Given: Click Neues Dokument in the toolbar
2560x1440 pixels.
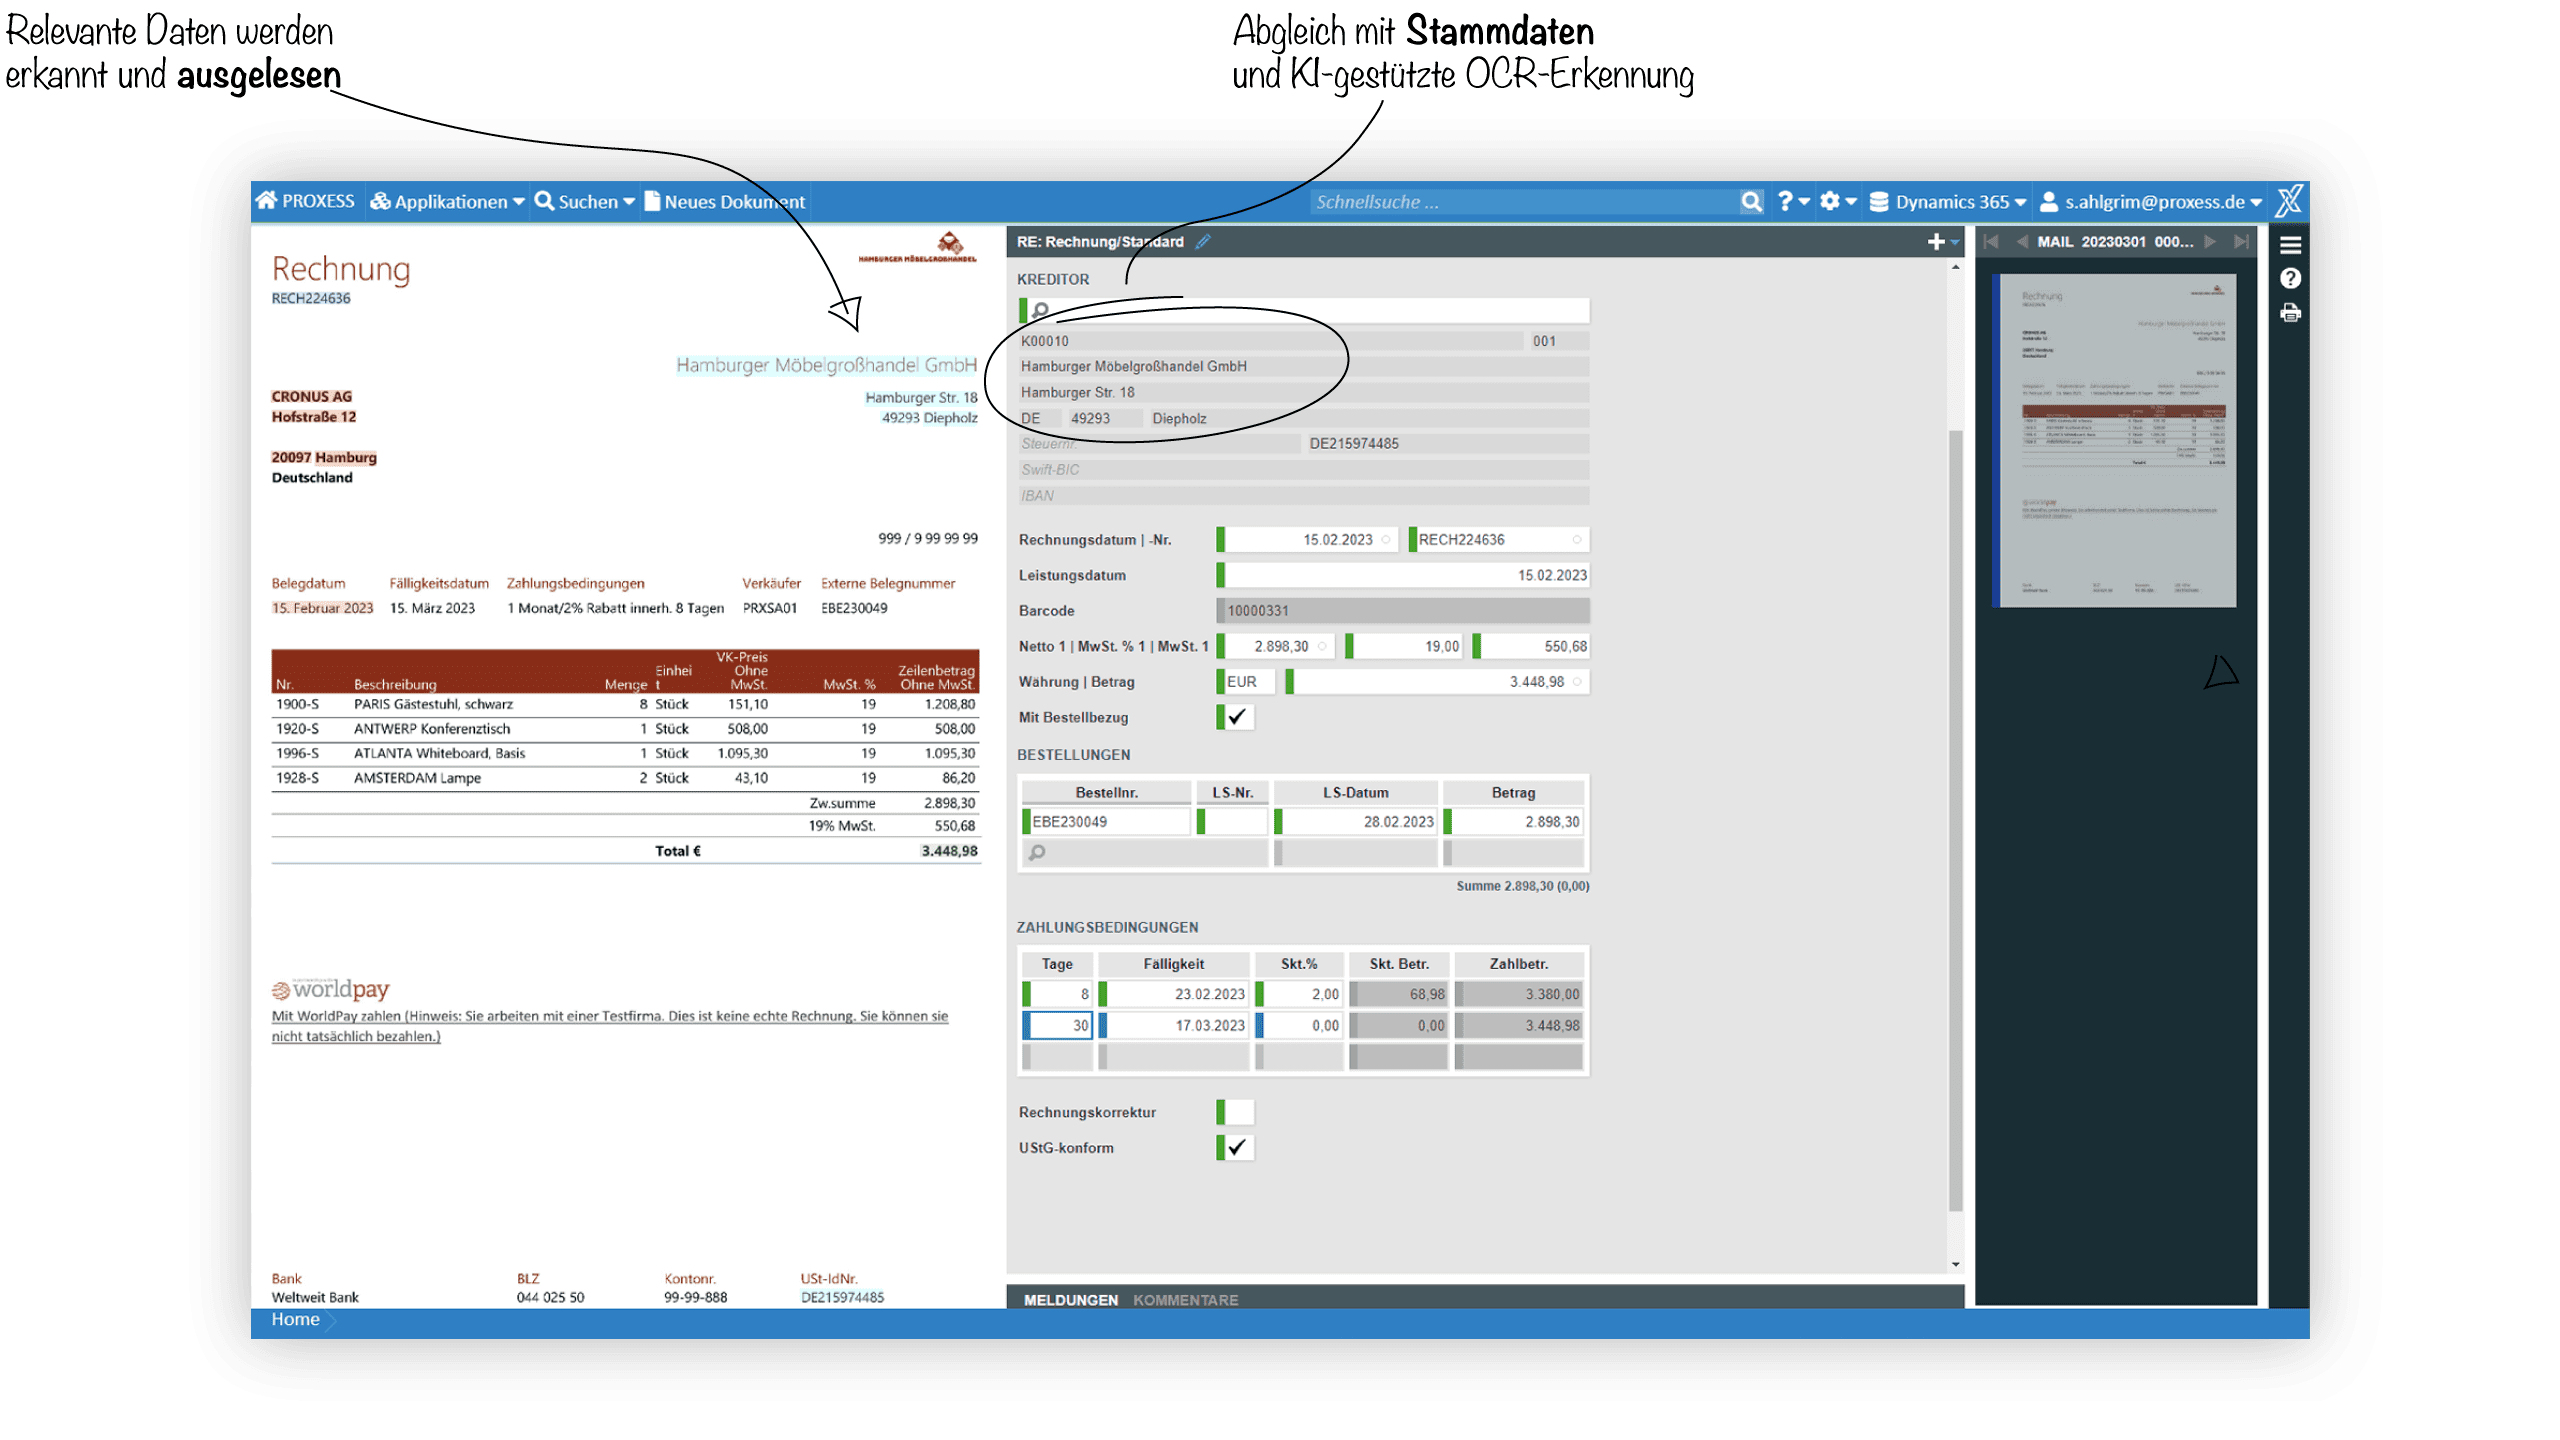Looking at the screenshot, I should pyautogui.click(x=724, y=202).
